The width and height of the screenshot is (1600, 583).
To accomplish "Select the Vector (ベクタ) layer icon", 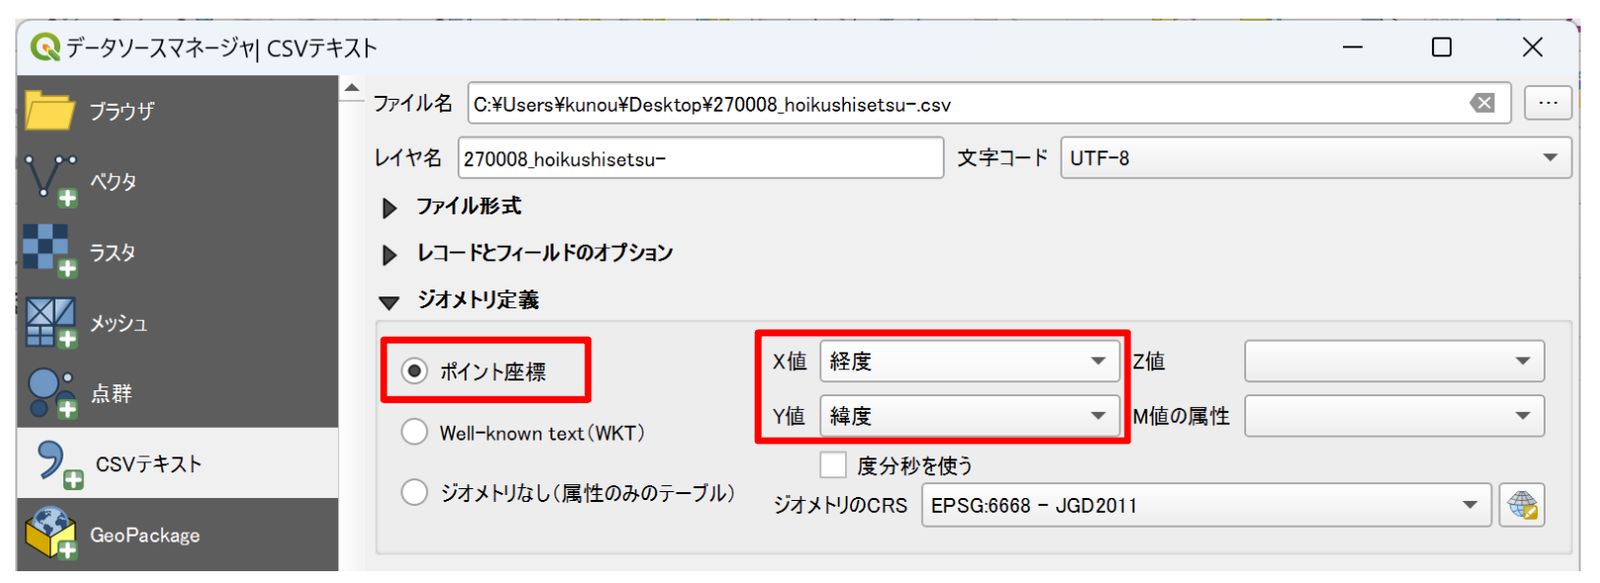I will pos(51,181).
